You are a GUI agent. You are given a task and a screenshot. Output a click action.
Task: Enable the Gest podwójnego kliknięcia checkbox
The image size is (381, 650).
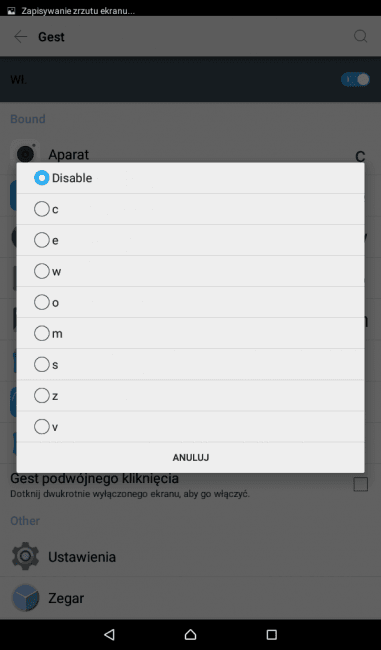360,484
